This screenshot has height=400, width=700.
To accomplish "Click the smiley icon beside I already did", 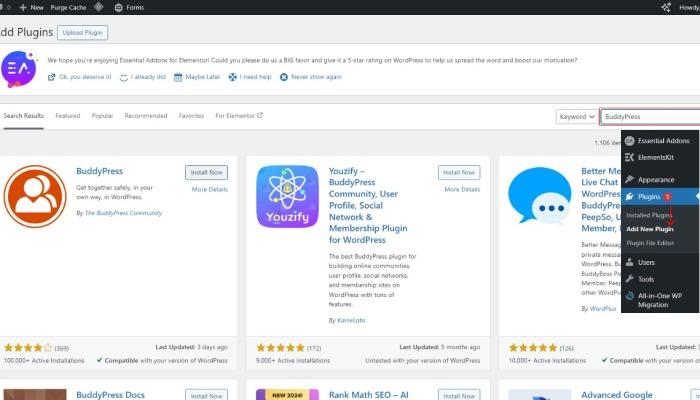I will [124, 77].
